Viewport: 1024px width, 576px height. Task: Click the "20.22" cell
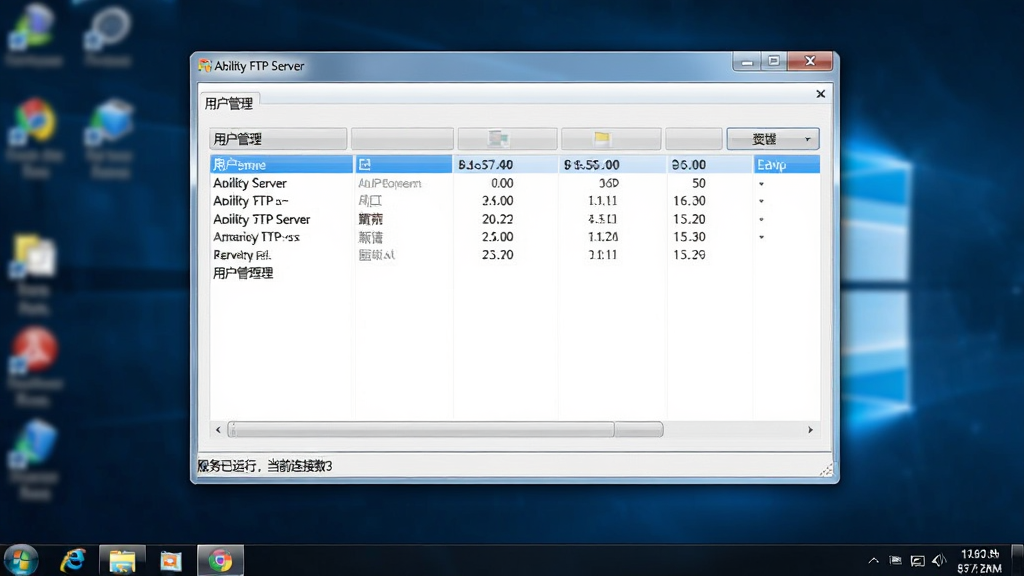click(x=497, y=219)
